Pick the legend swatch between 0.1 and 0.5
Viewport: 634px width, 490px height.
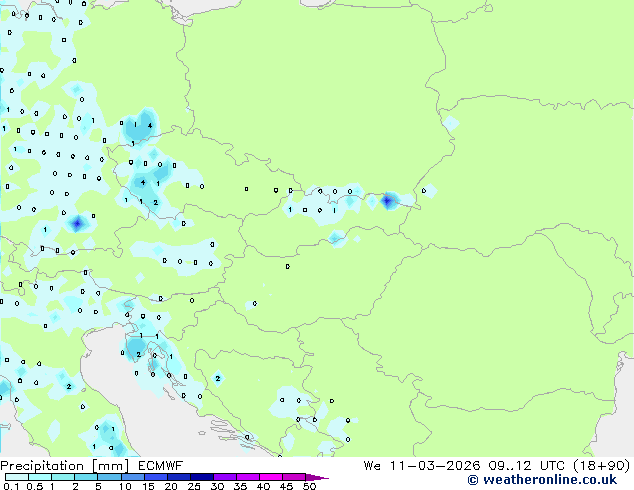tap(17, 477)
